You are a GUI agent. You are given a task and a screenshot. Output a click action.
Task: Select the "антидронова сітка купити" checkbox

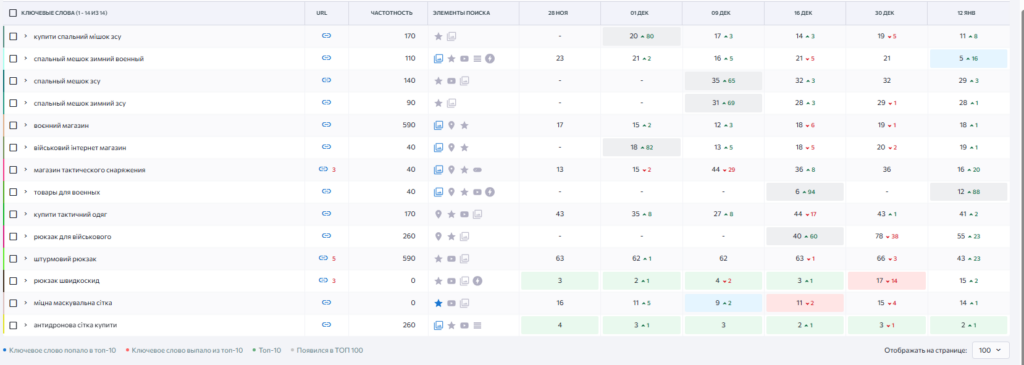(x=13, y=325)
